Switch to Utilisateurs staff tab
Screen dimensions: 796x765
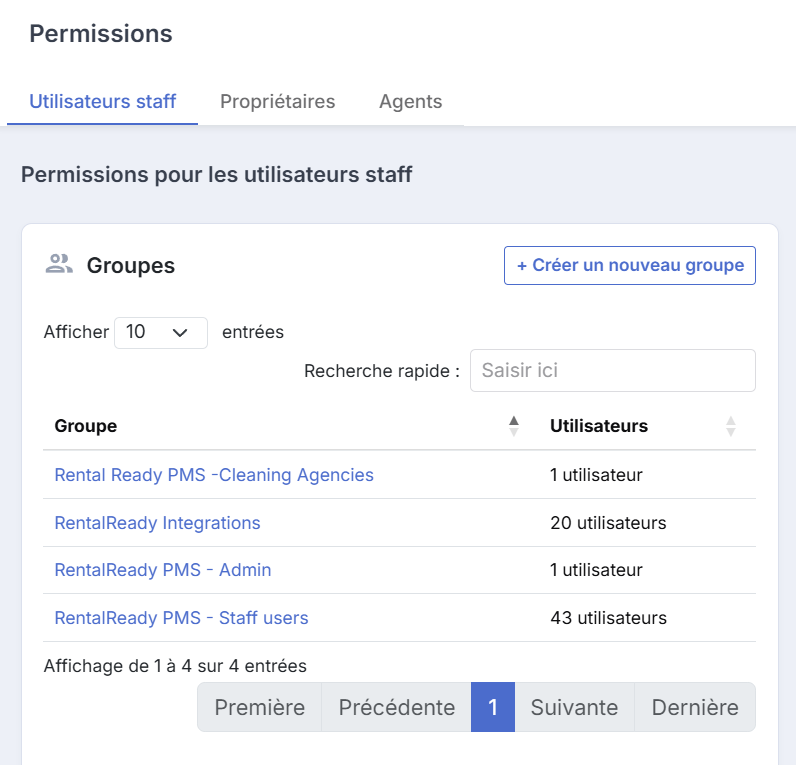click(103, 102)
